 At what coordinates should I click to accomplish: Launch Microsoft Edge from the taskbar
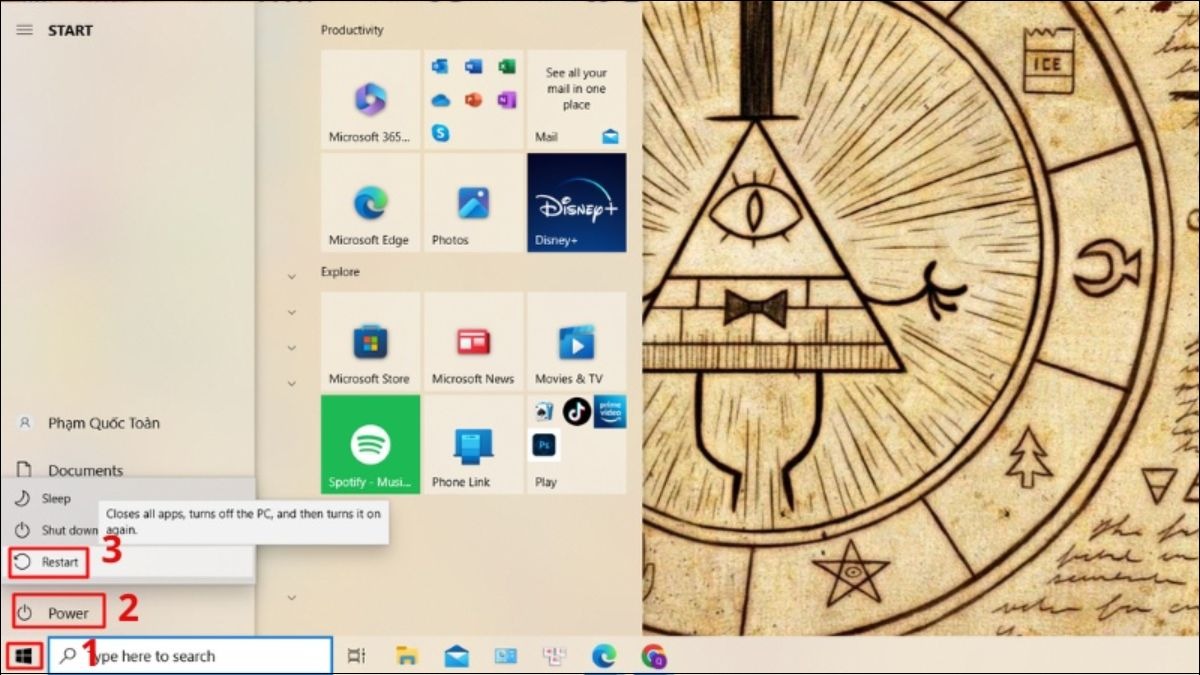(x=603, y=656)
